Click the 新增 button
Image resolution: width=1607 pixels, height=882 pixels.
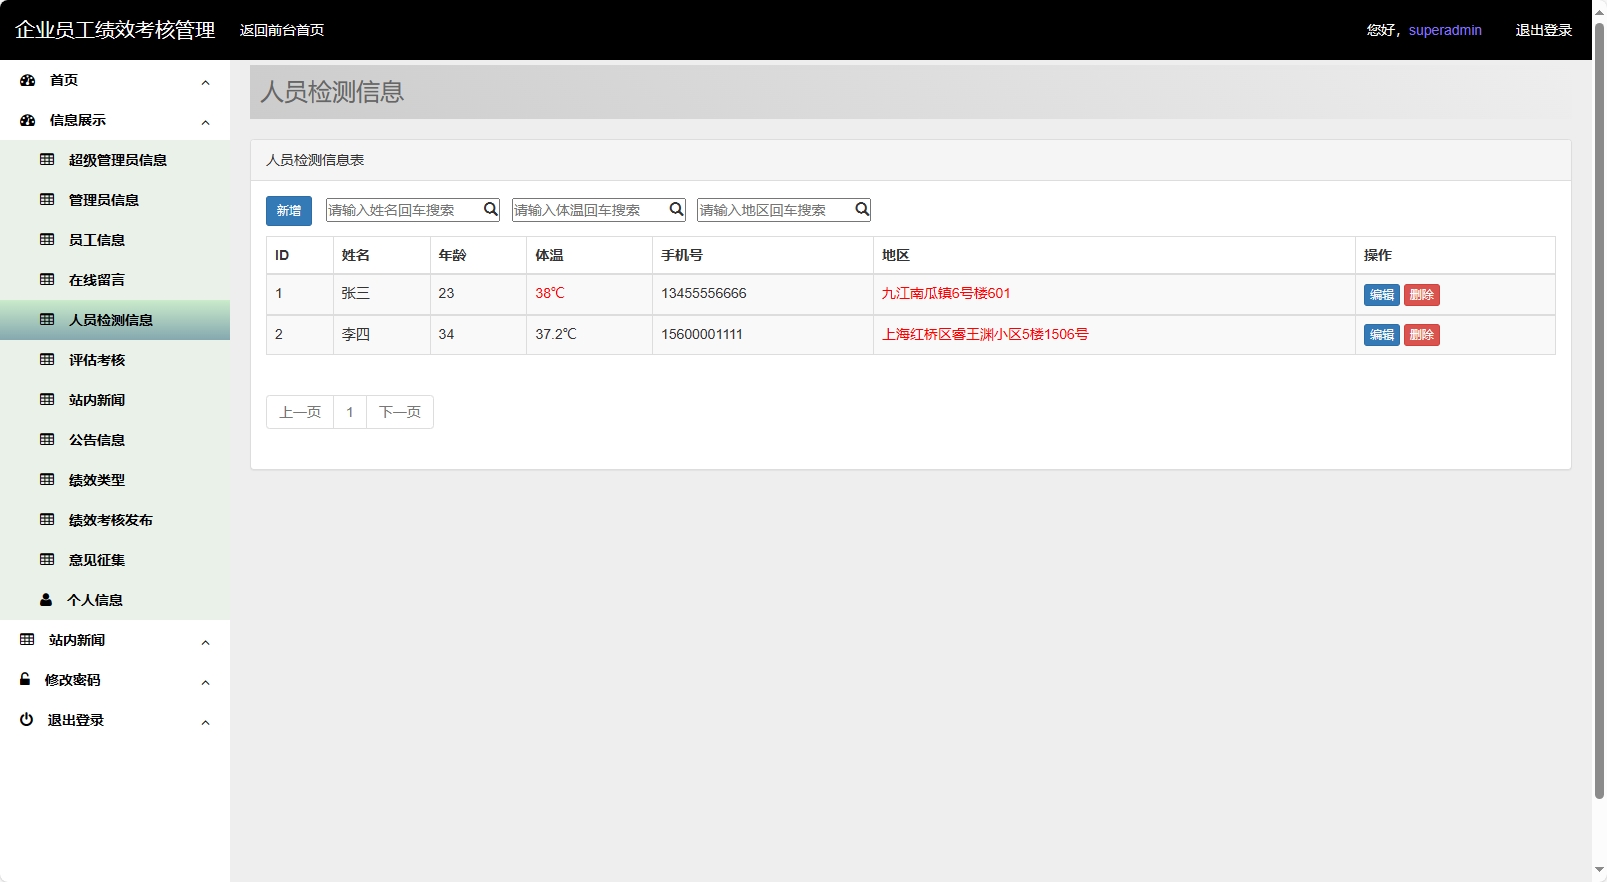point(289,210)
